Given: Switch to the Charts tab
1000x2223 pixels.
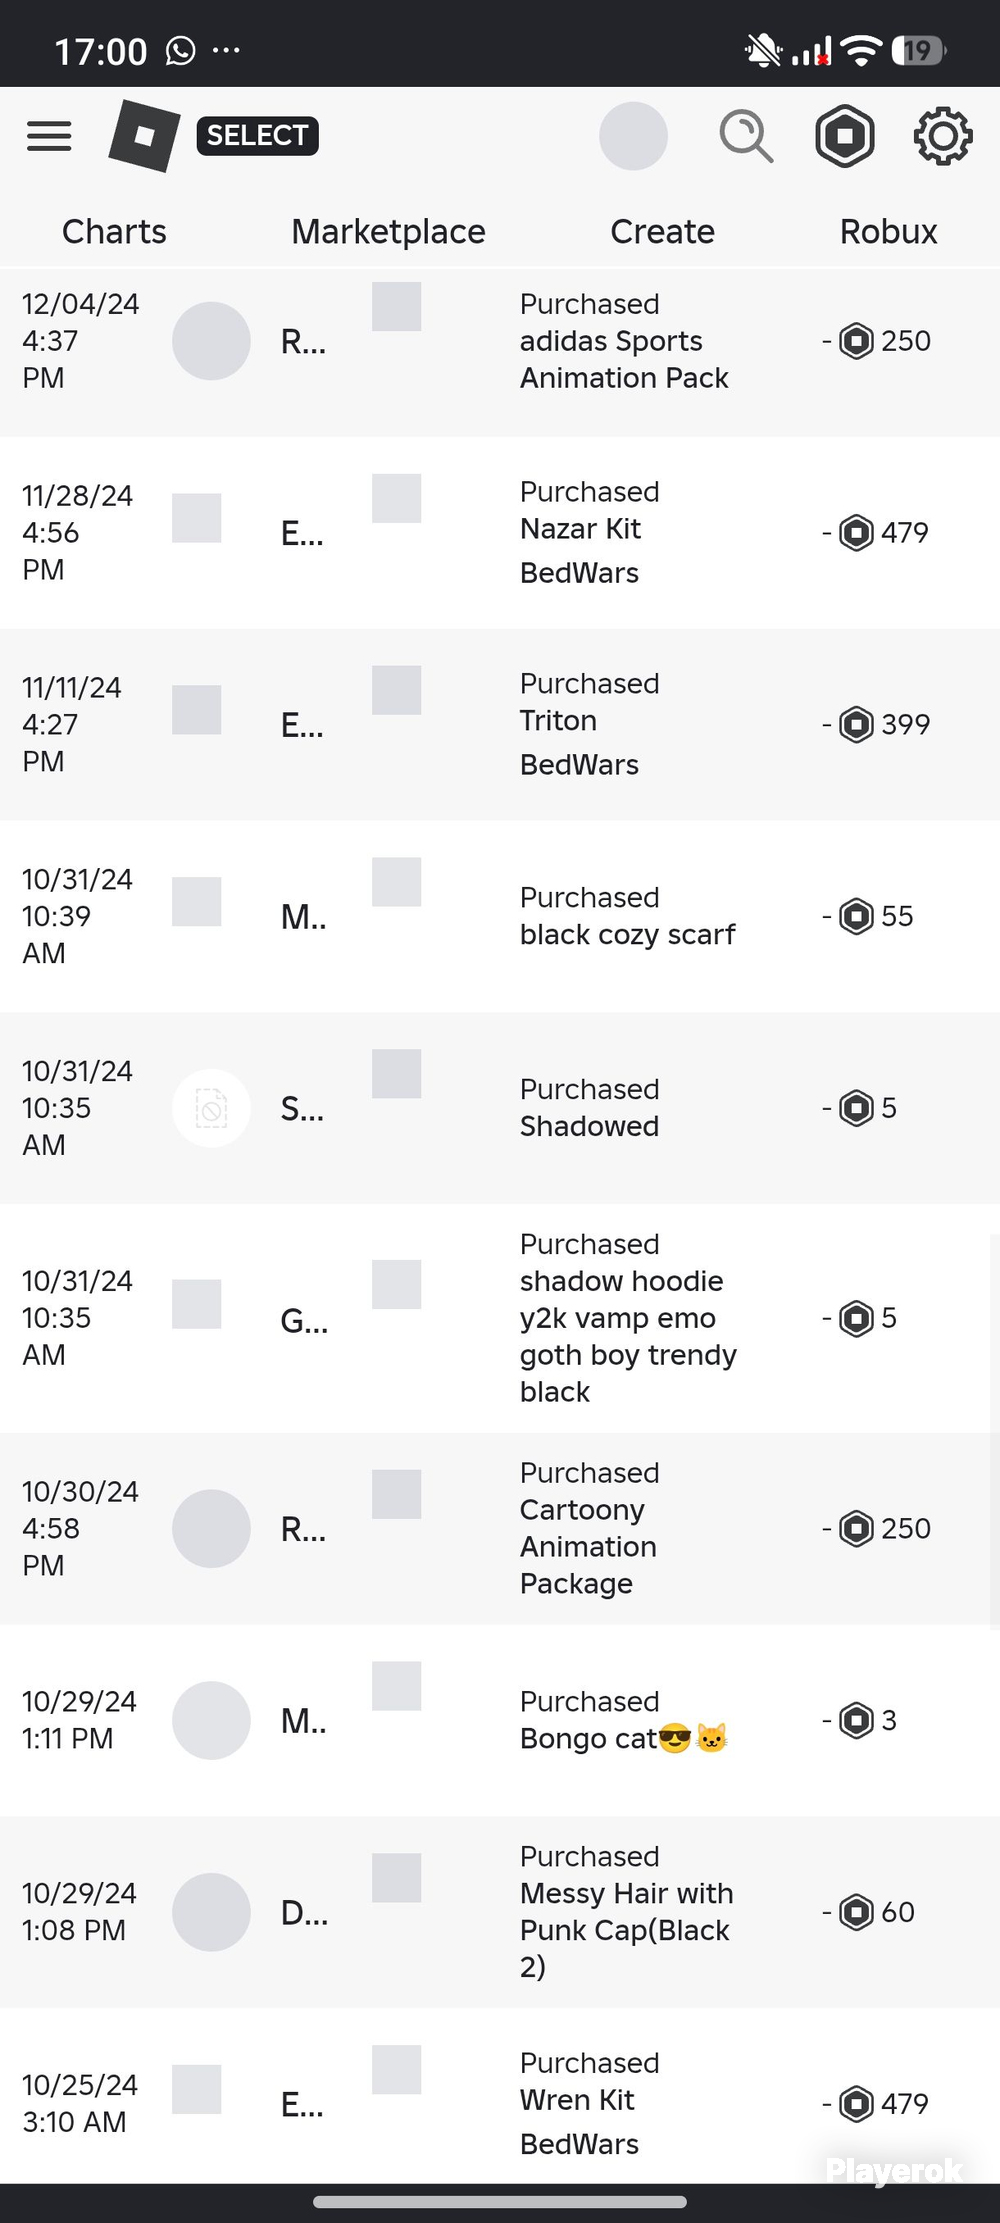Looking at the screenshot, I should point(114,232).
